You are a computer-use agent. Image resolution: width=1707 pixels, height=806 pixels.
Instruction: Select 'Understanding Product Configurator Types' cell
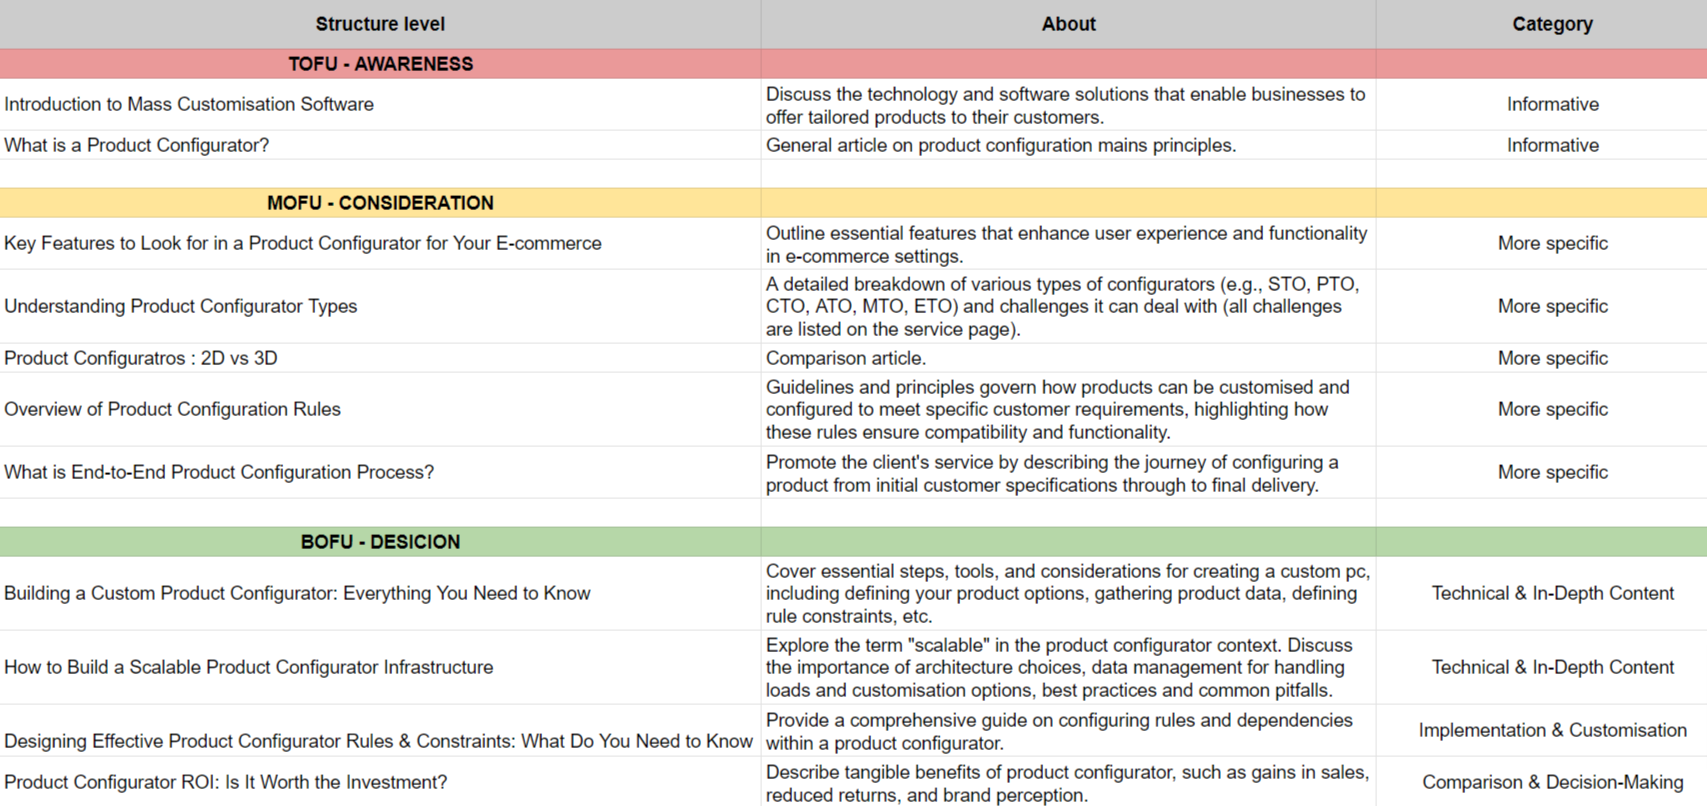pyautogui.click(x=181, y=306)
